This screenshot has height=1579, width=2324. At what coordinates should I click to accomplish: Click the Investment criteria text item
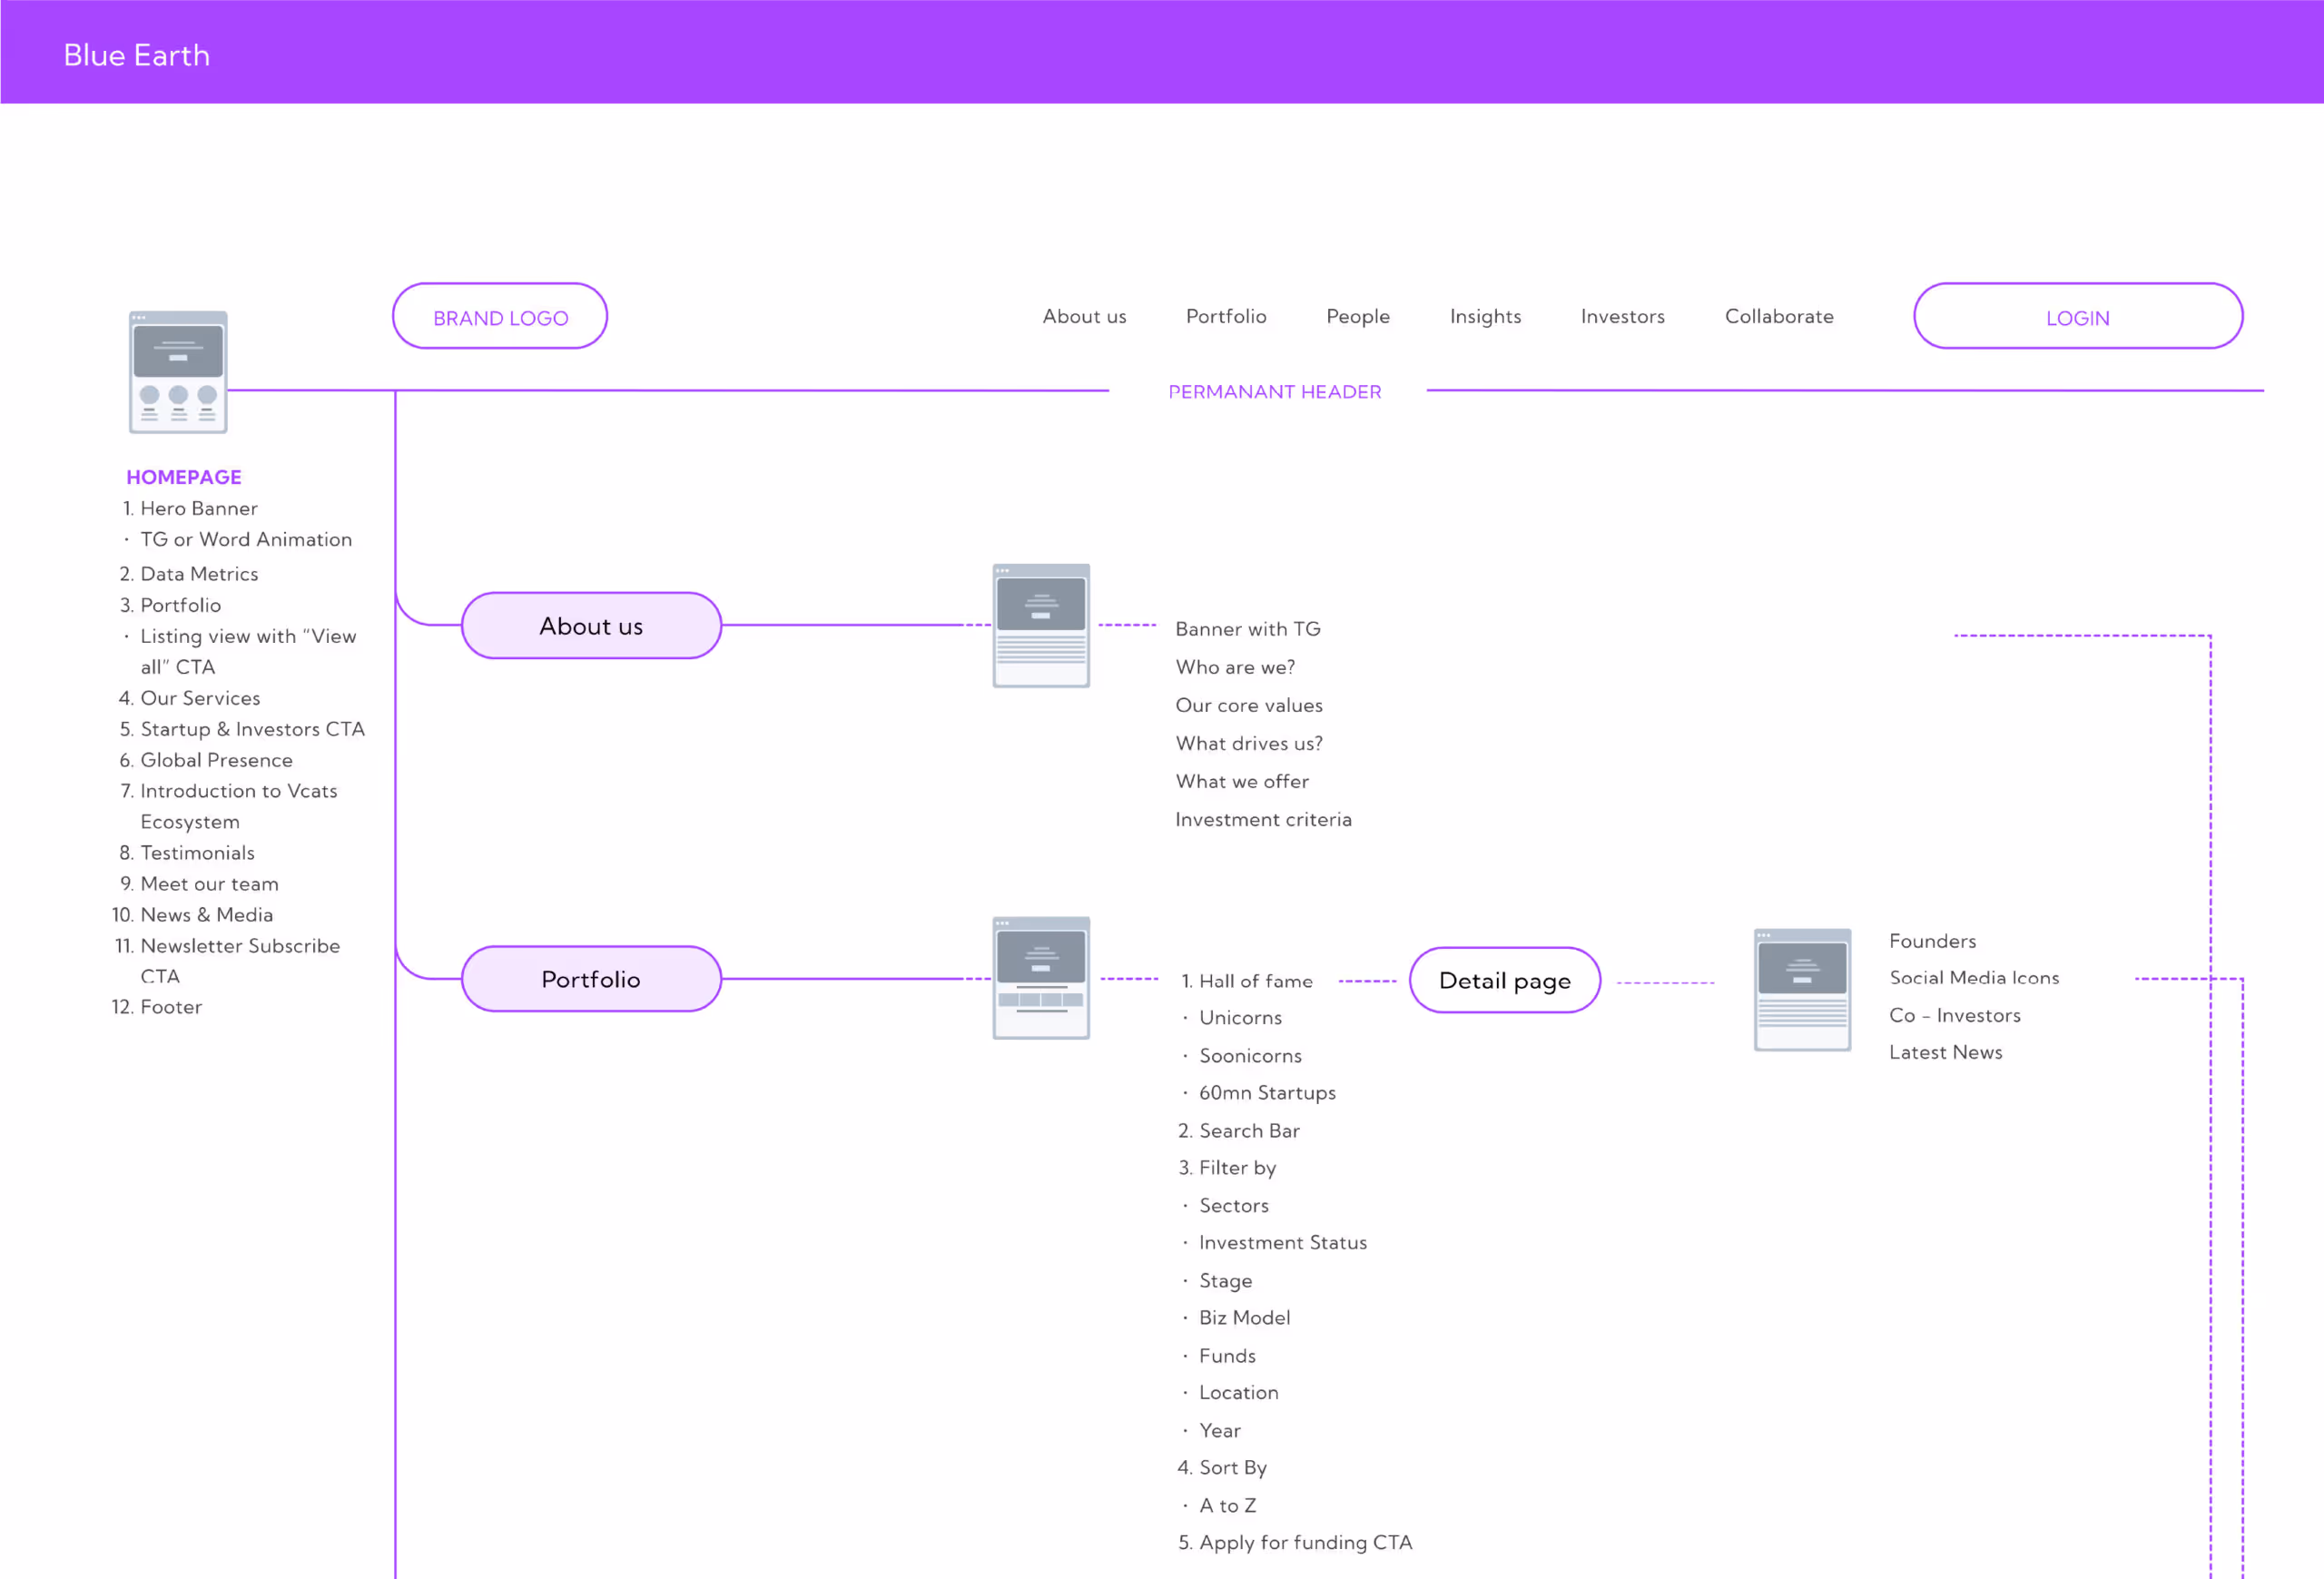pyautogui.click(x=1263, y=819)
